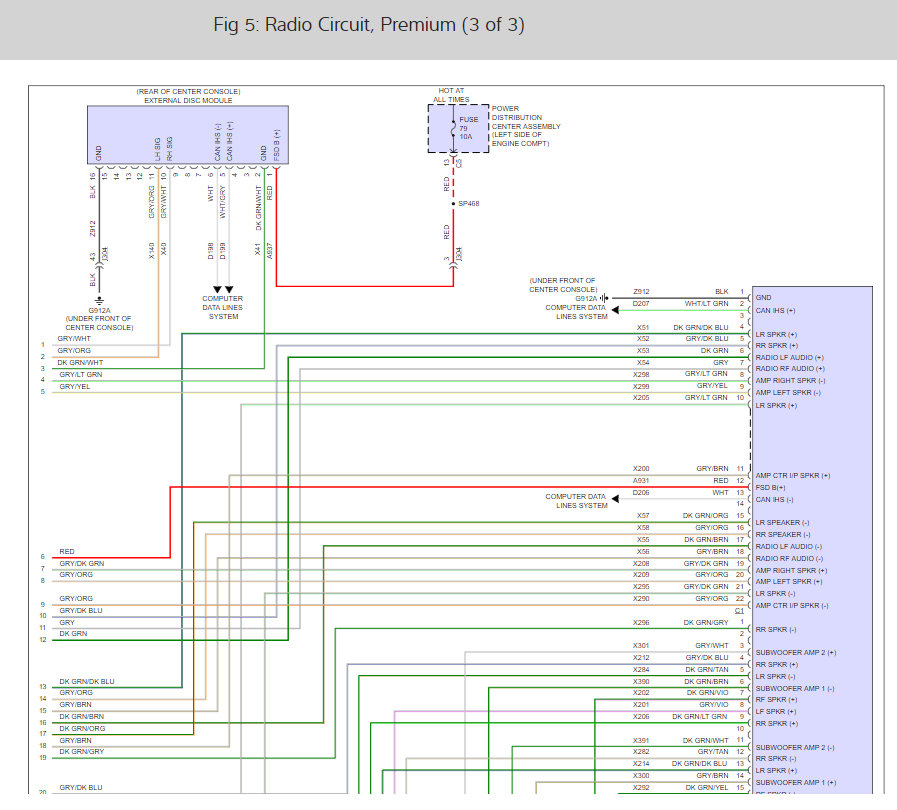Select the 'EXTERNAL DISC MODULE' label

(188, 101)
